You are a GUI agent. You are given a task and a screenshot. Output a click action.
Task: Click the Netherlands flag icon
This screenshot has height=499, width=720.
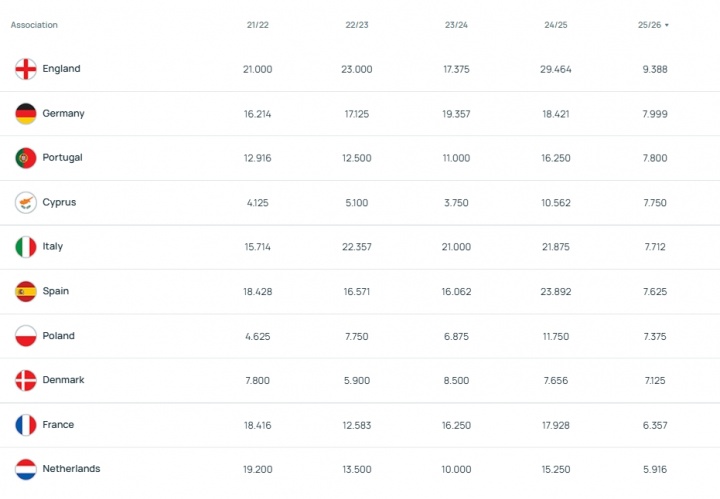(x=26, y=469)
